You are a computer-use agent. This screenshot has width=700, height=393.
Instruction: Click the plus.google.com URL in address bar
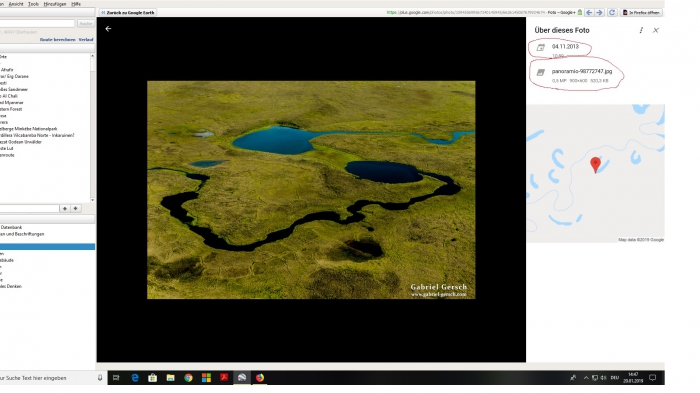pyautogui.click(x=466, y=13)
